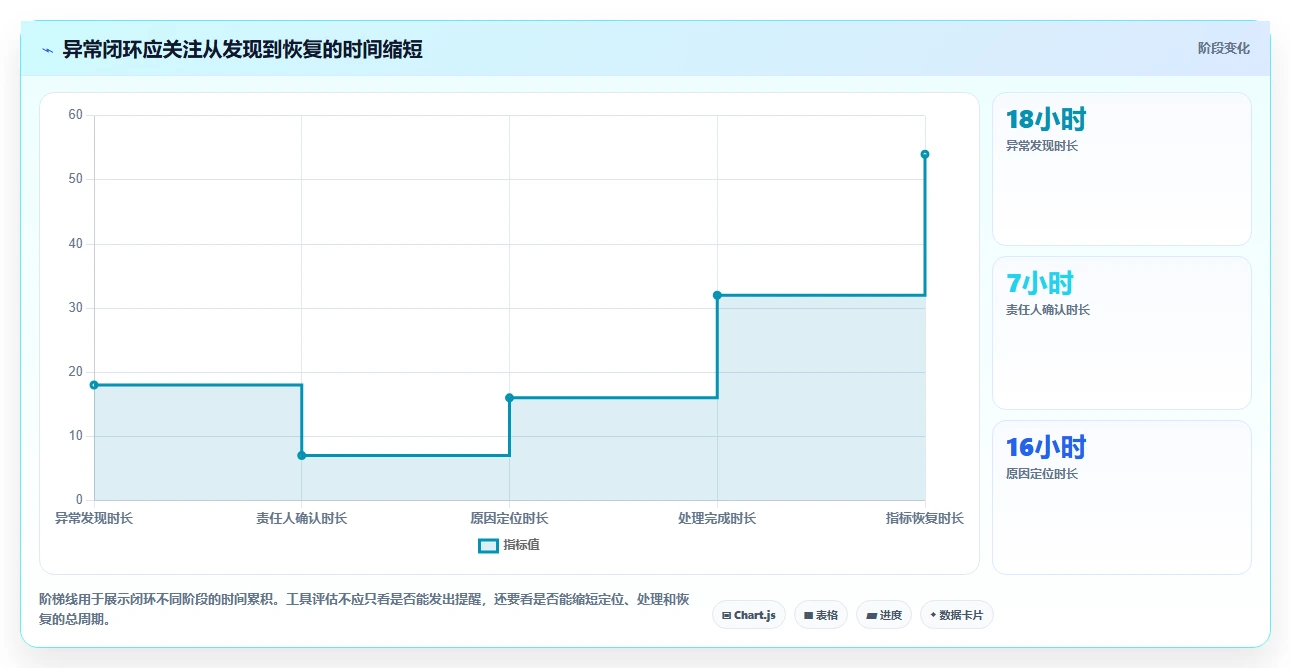Viewport: 1291px width, 668px height.
Task: Click the x-axis label 责任人确认时长
Action: [x=302, y=518]
